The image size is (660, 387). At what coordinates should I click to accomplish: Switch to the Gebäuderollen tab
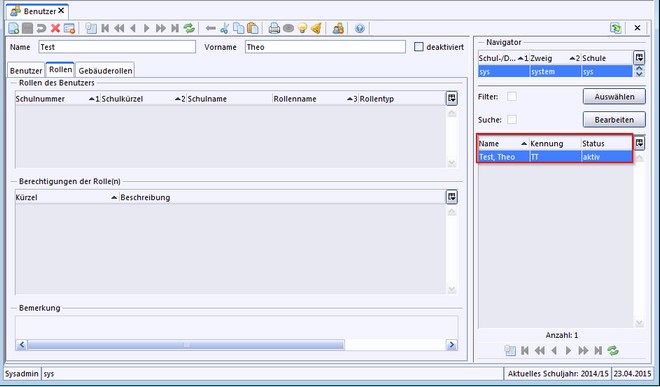pos(105,70)
